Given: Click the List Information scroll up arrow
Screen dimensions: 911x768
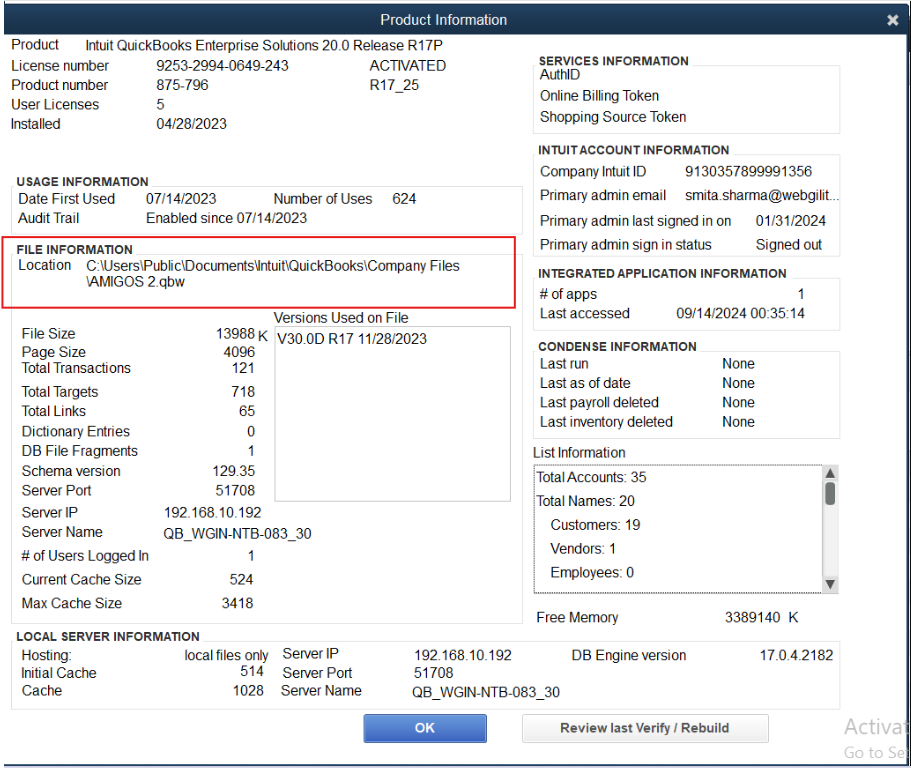Looking at the screenshot, I should tap(830, 473).
